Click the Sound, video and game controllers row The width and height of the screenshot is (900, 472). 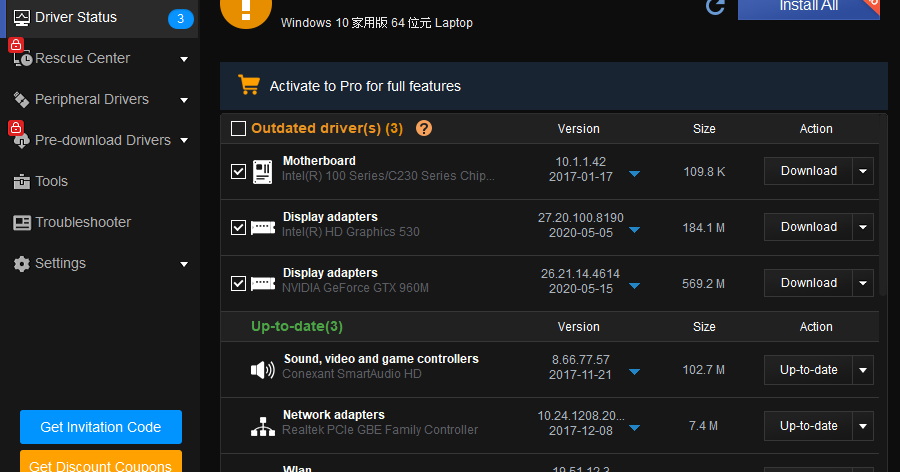pos(550,370)
